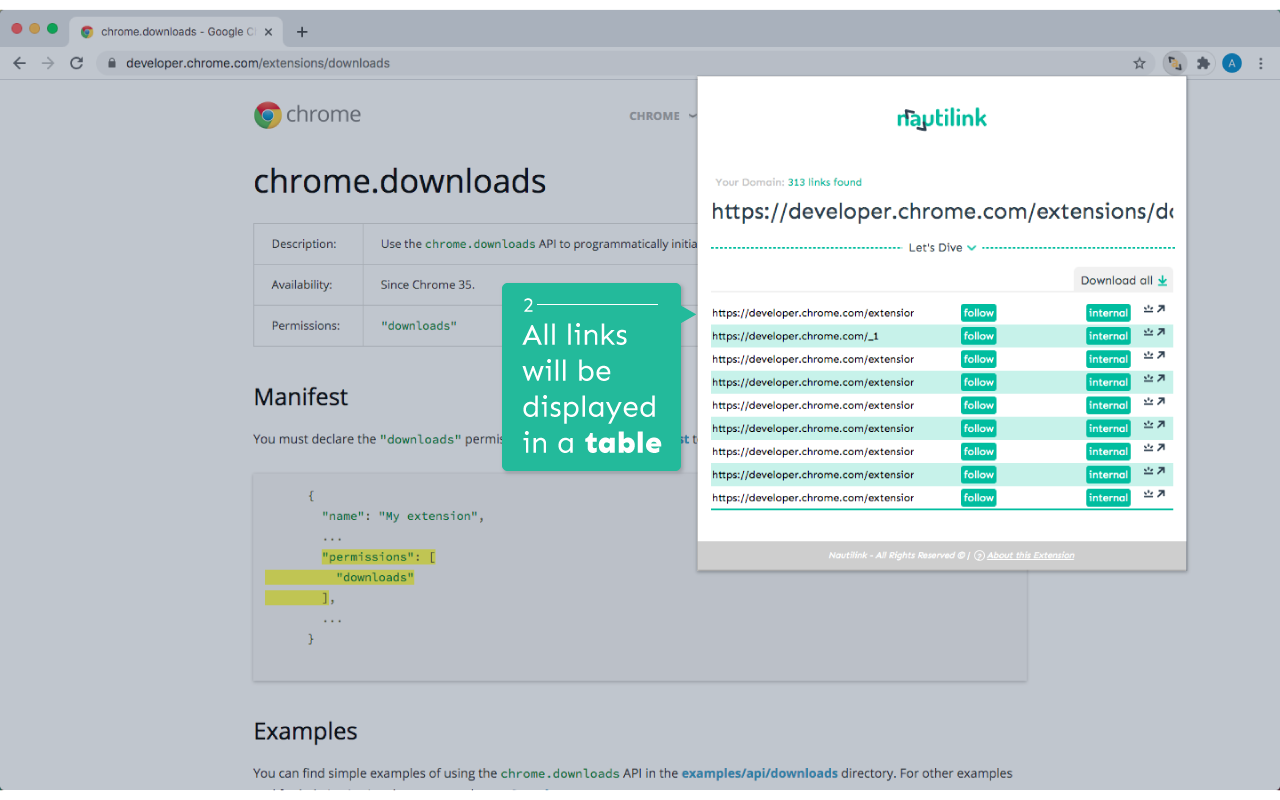Click the follow badge in the /_1 row
Screen dimensions: 1280x800
click(x=979, y=336)
